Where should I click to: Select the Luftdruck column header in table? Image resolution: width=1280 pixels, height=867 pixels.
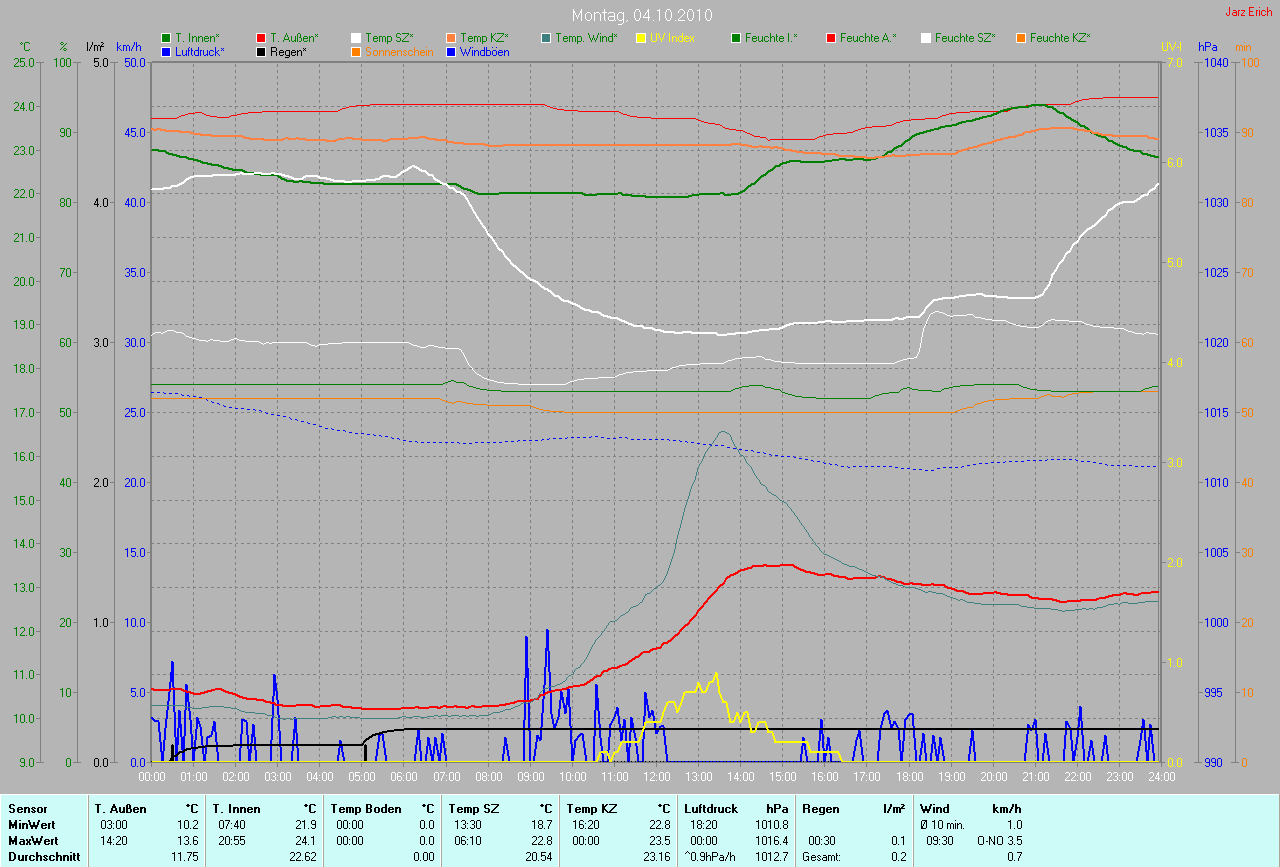pyautogui.click(x=711, y=808)
